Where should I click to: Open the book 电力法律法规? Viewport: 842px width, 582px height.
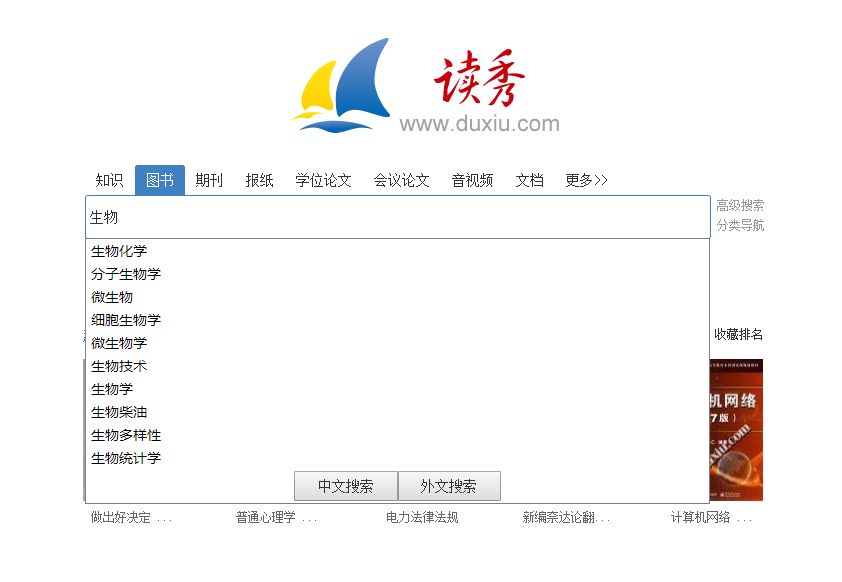pyautogui.click(x=422, y=518)
